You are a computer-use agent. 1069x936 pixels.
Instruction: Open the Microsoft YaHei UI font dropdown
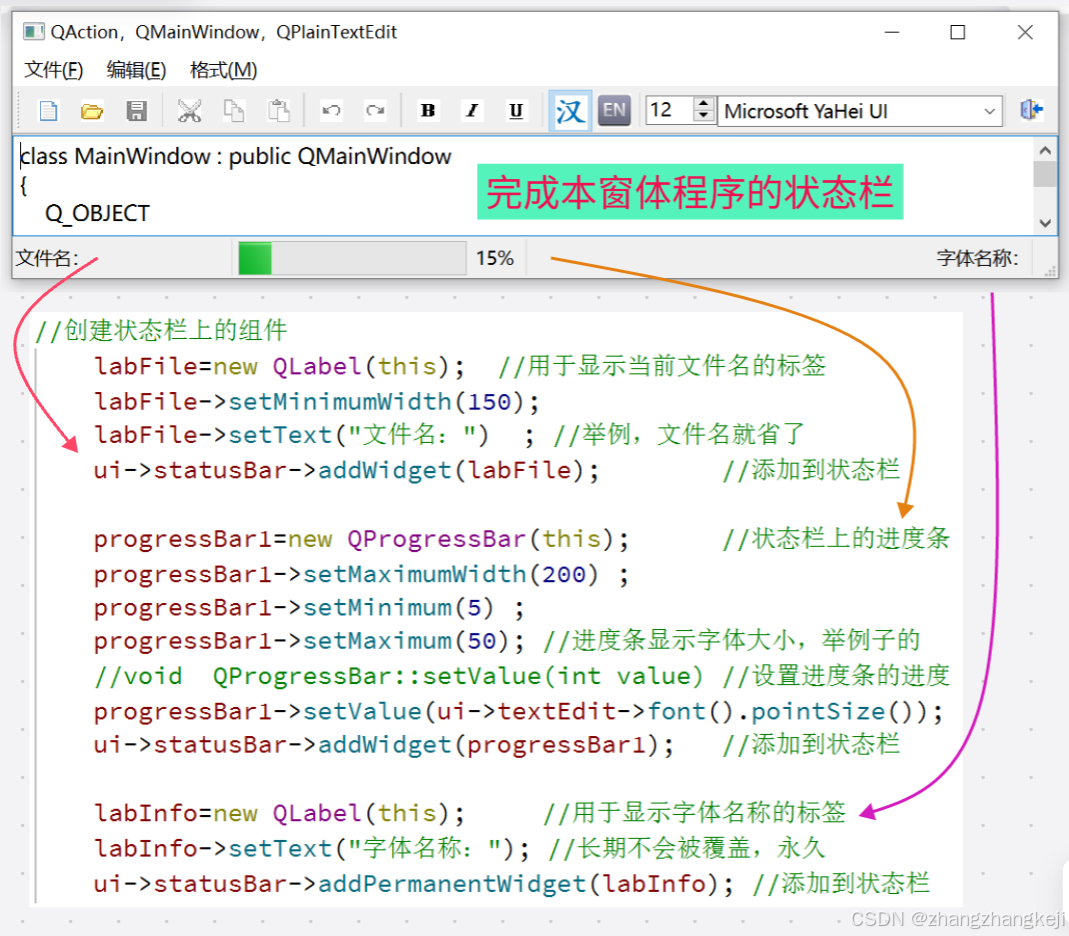pos(860,111)
